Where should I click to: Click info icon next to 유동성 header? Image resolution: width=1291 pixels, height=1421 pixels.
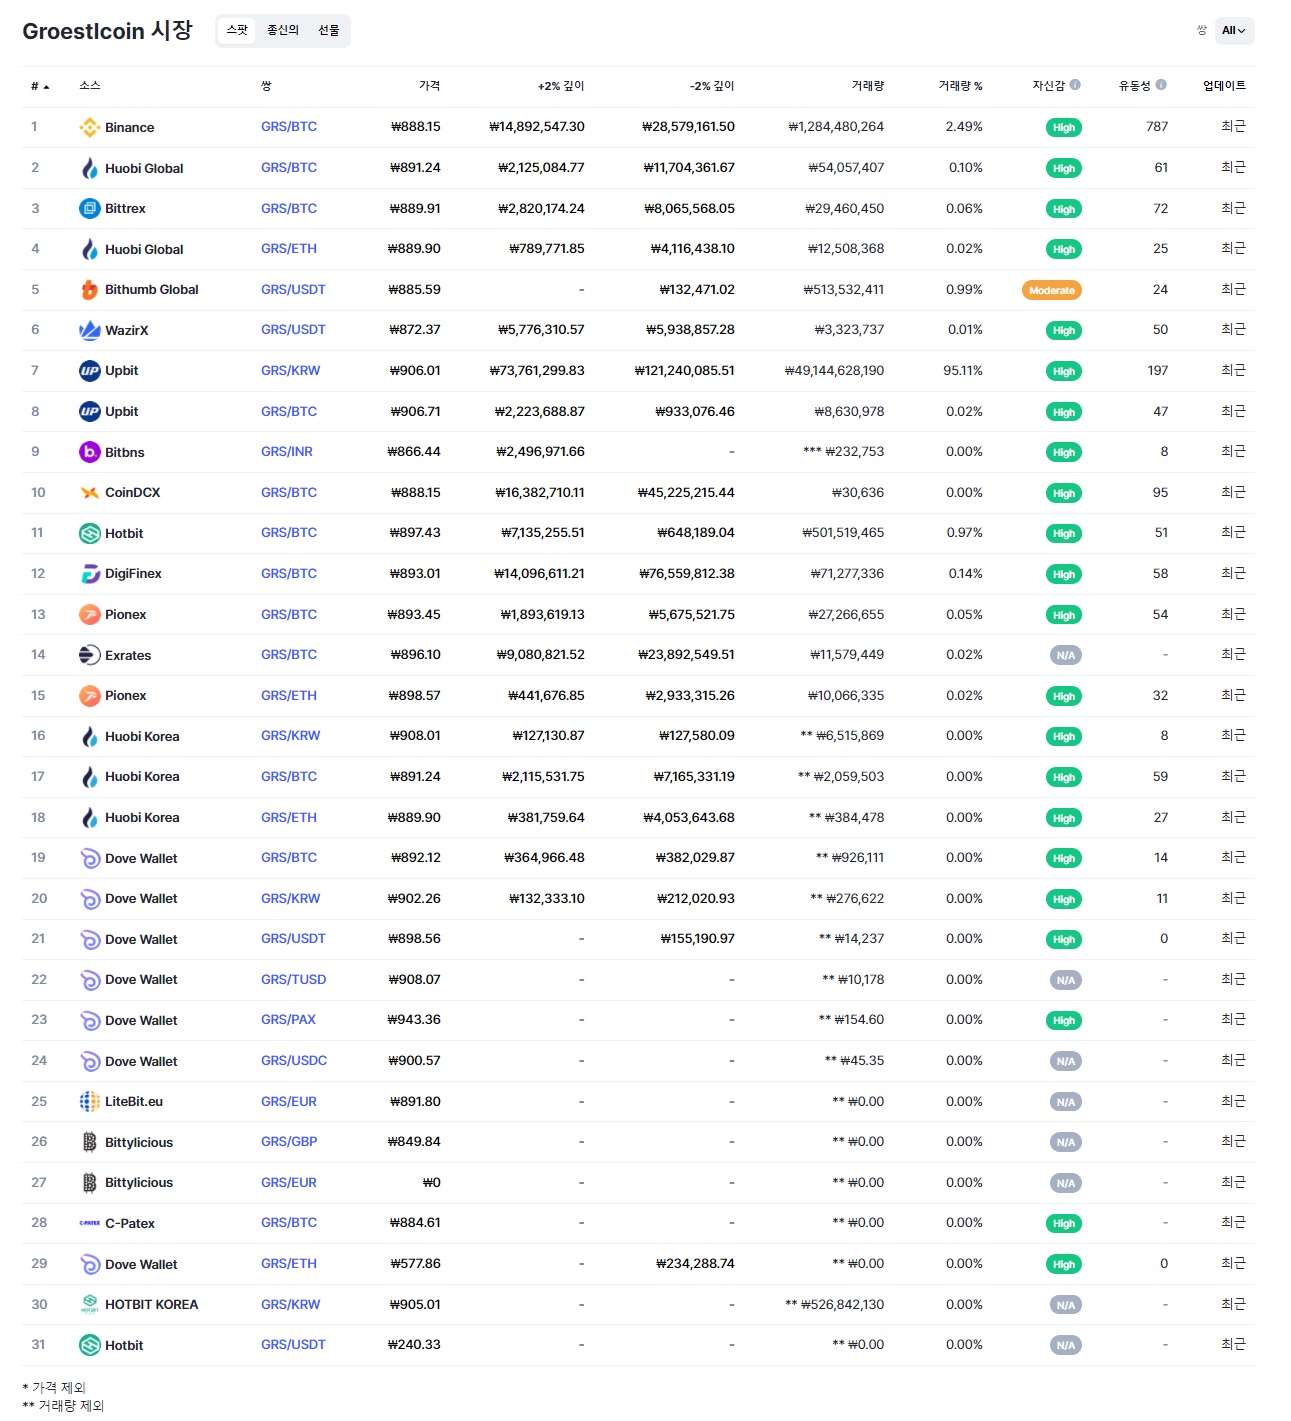pos(1161,85)
